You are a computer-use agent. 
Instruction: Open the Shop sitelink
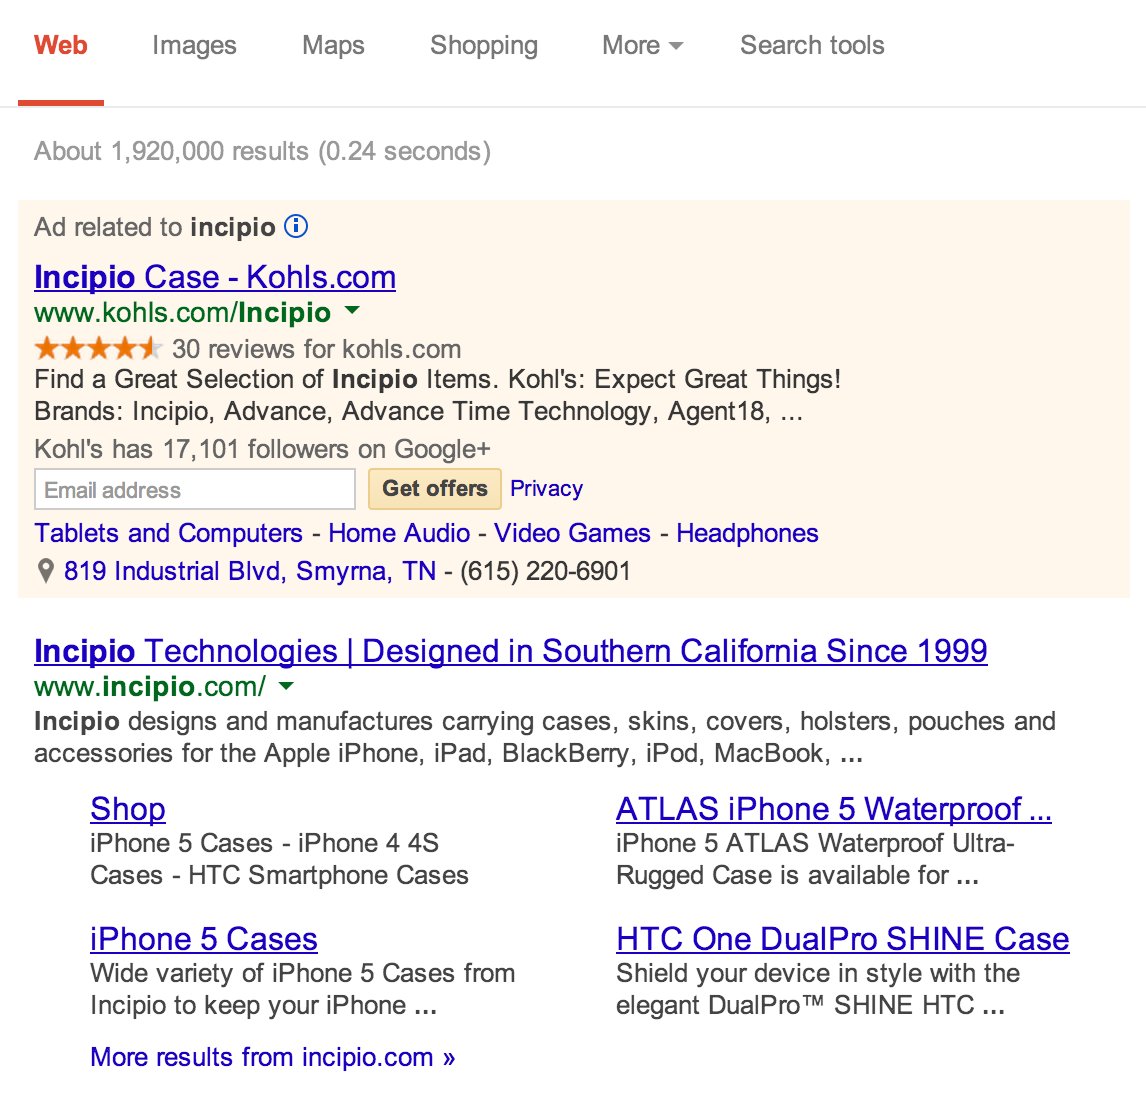pyautogui.click(x=128, y=809)
